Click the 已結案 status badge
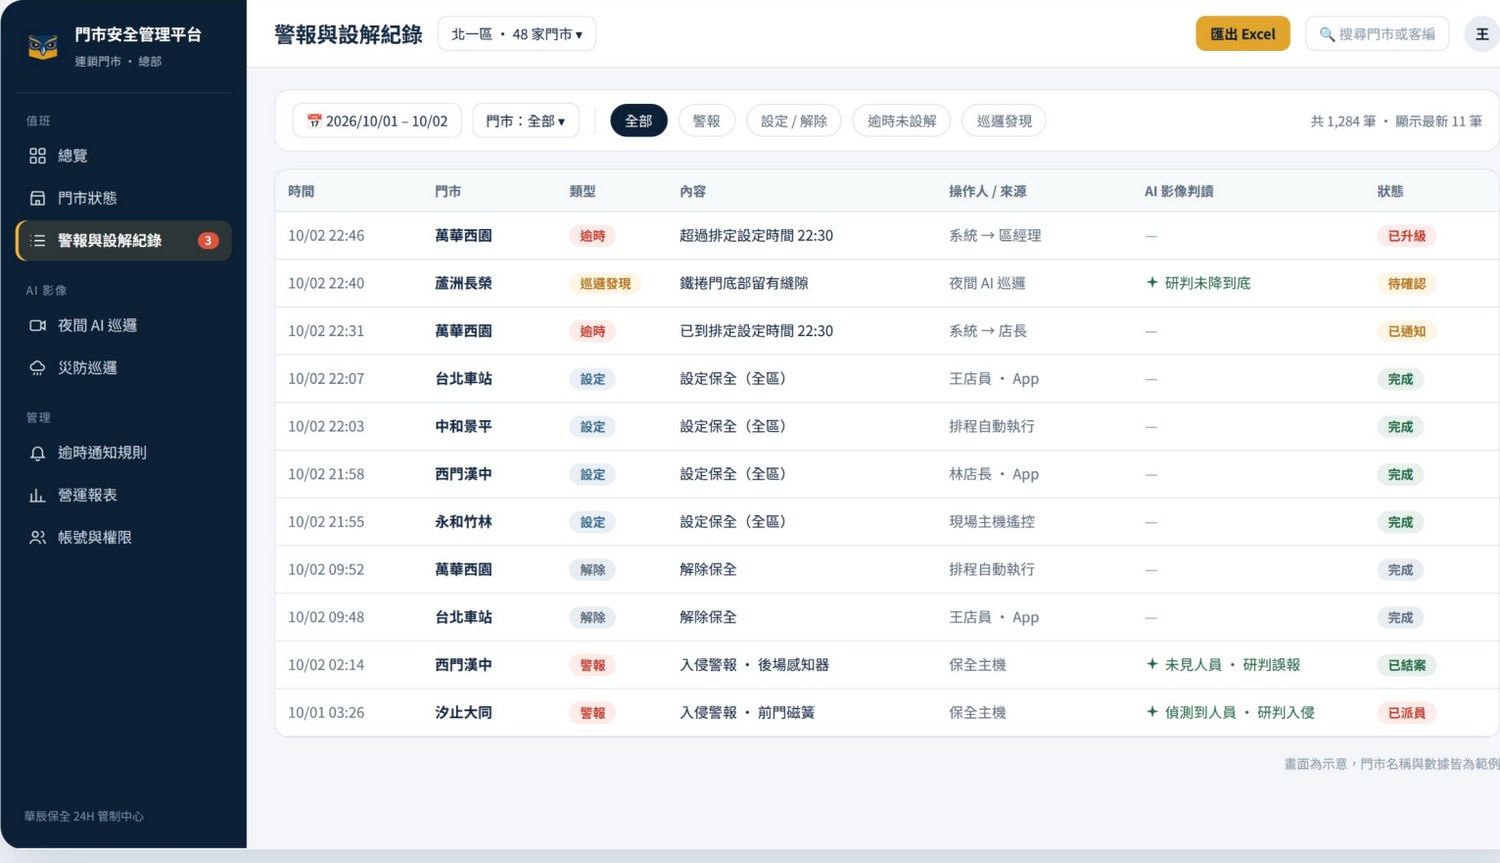This screenshot has height=863, width=1500. [x=1406, y=665]
